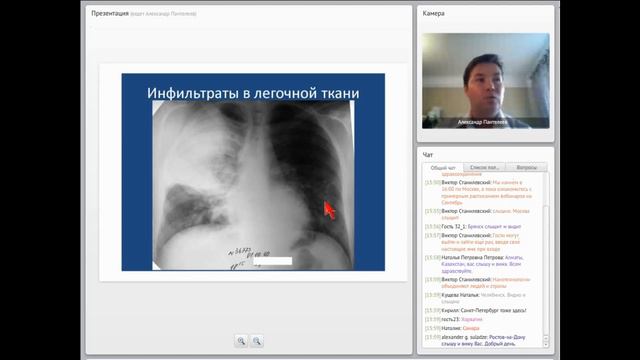Click the chest X-ray image on the slide

[x=253, y=185]
